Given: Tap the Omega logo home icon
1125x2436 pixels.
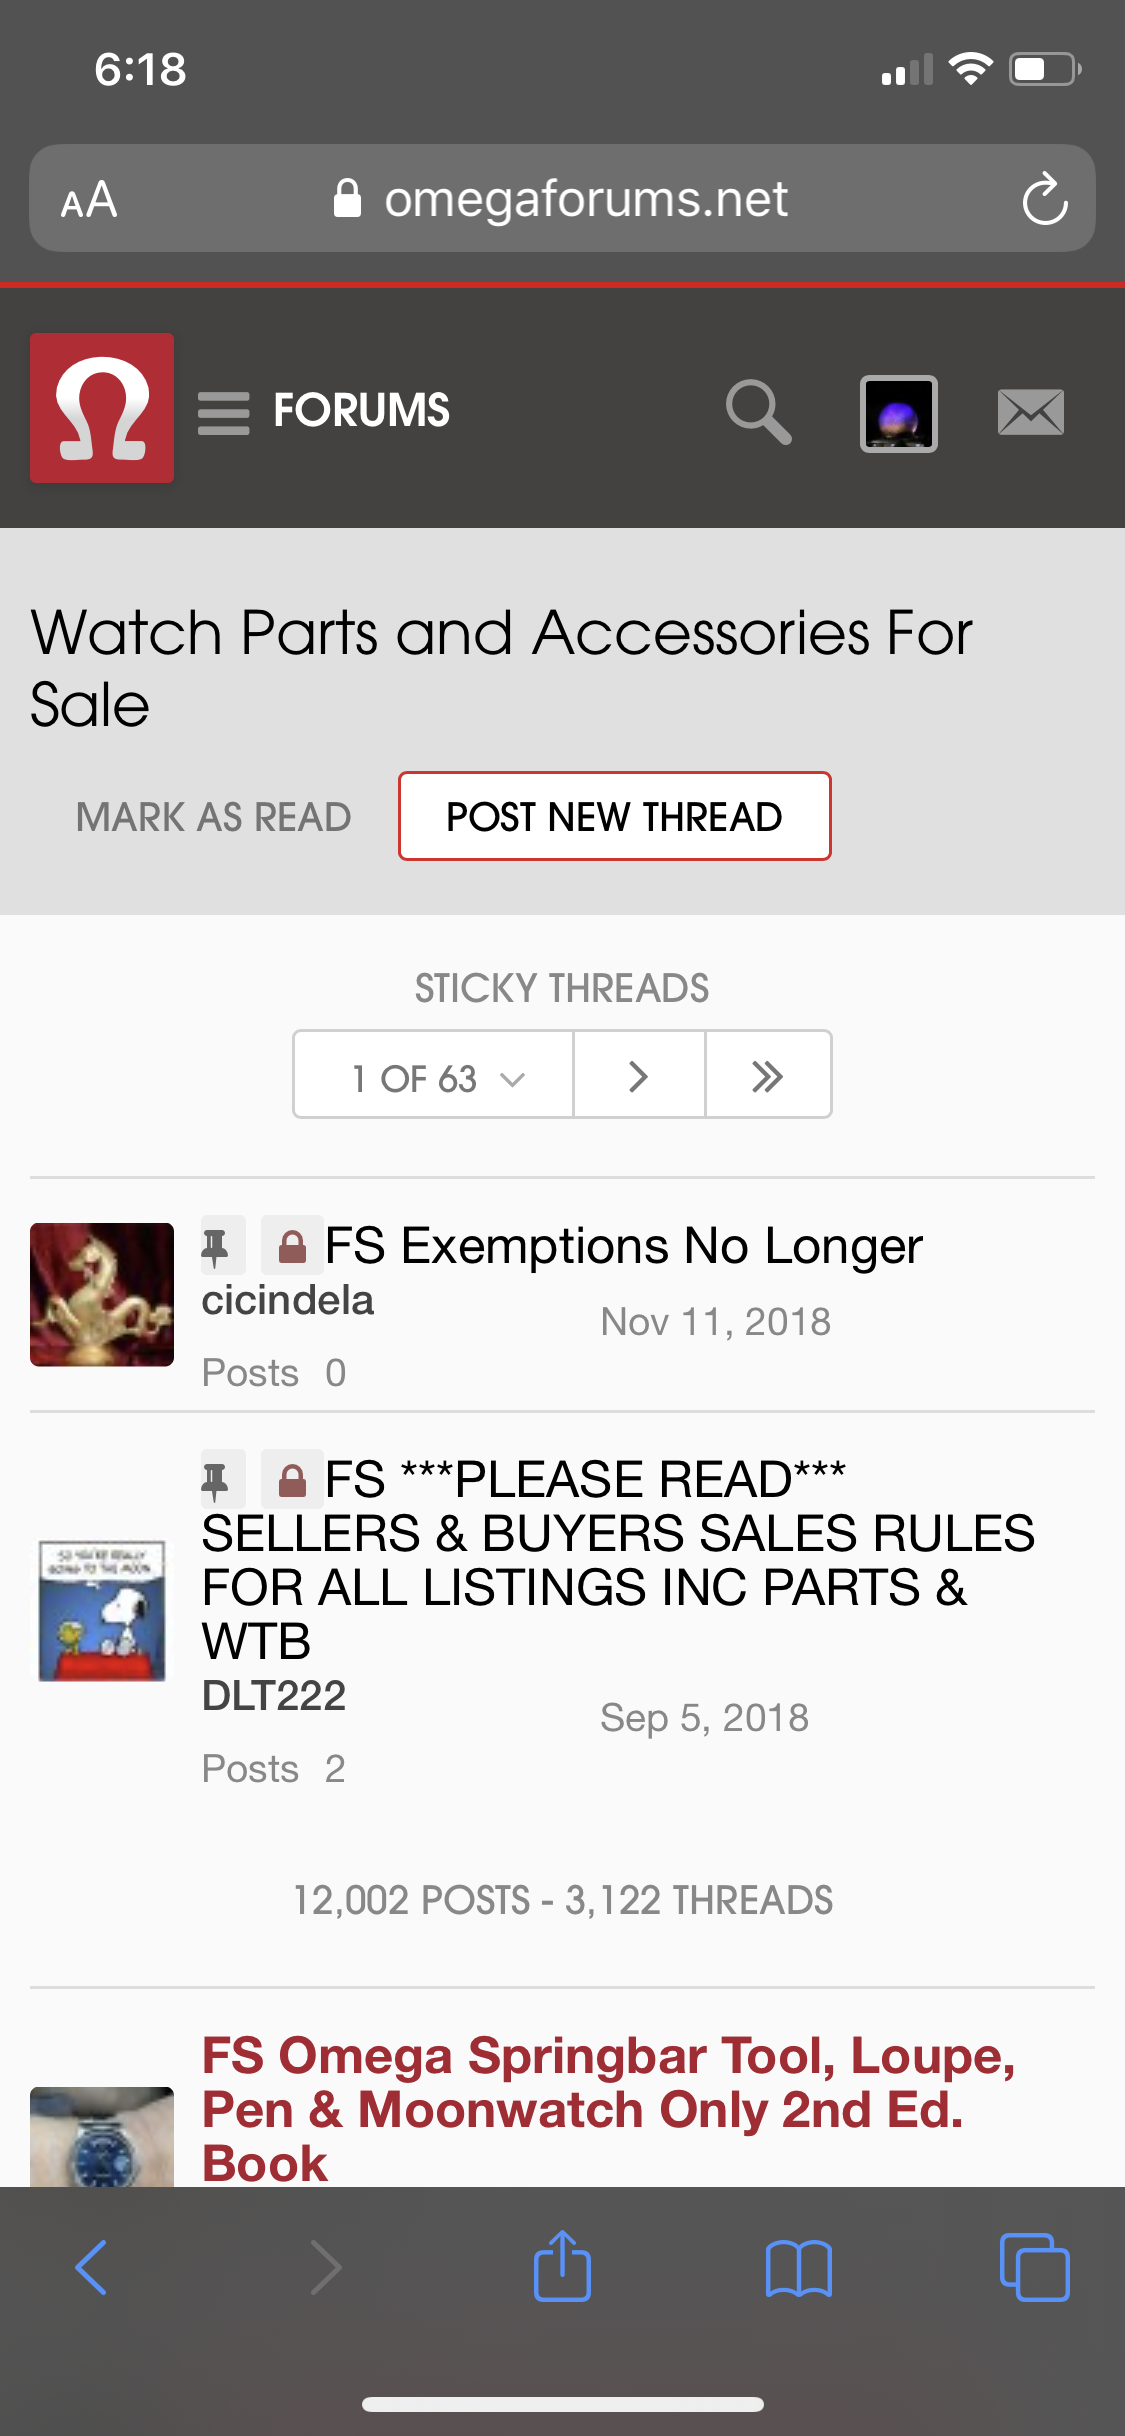Looking at the screenshot, I should (102, 408).
